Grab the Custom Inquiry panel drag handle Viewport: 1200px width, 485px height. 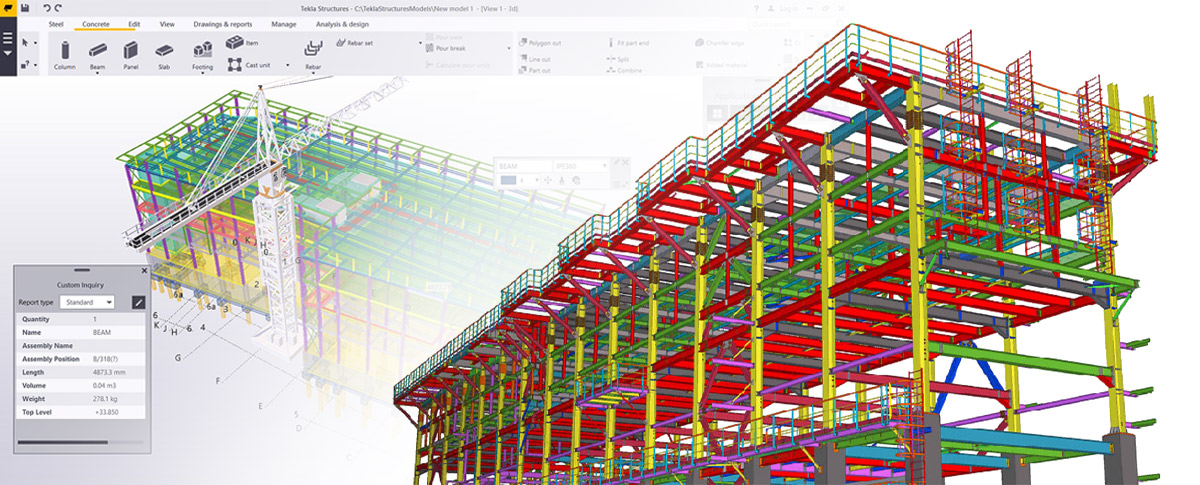point(82,270)
